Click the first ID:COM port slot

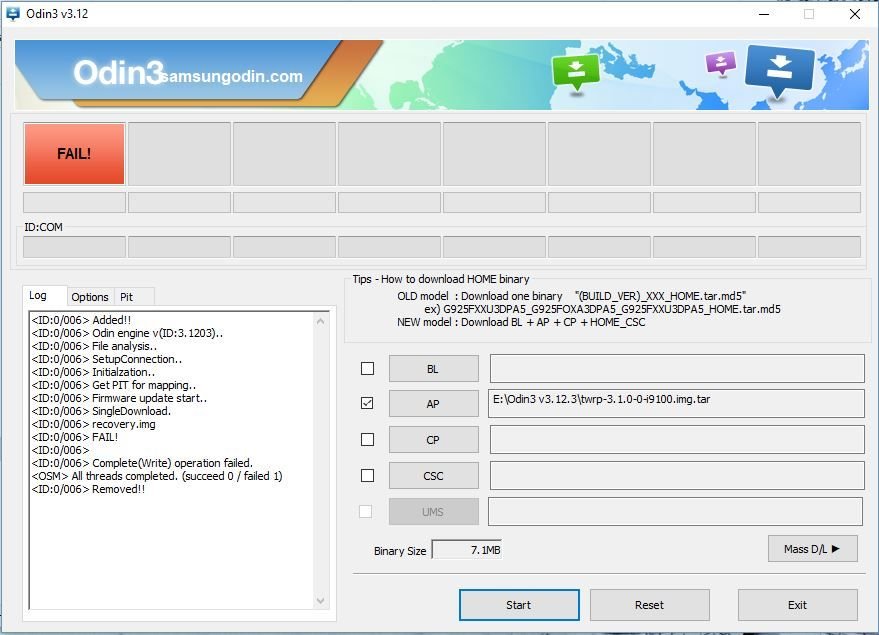(x=74, y=247)
